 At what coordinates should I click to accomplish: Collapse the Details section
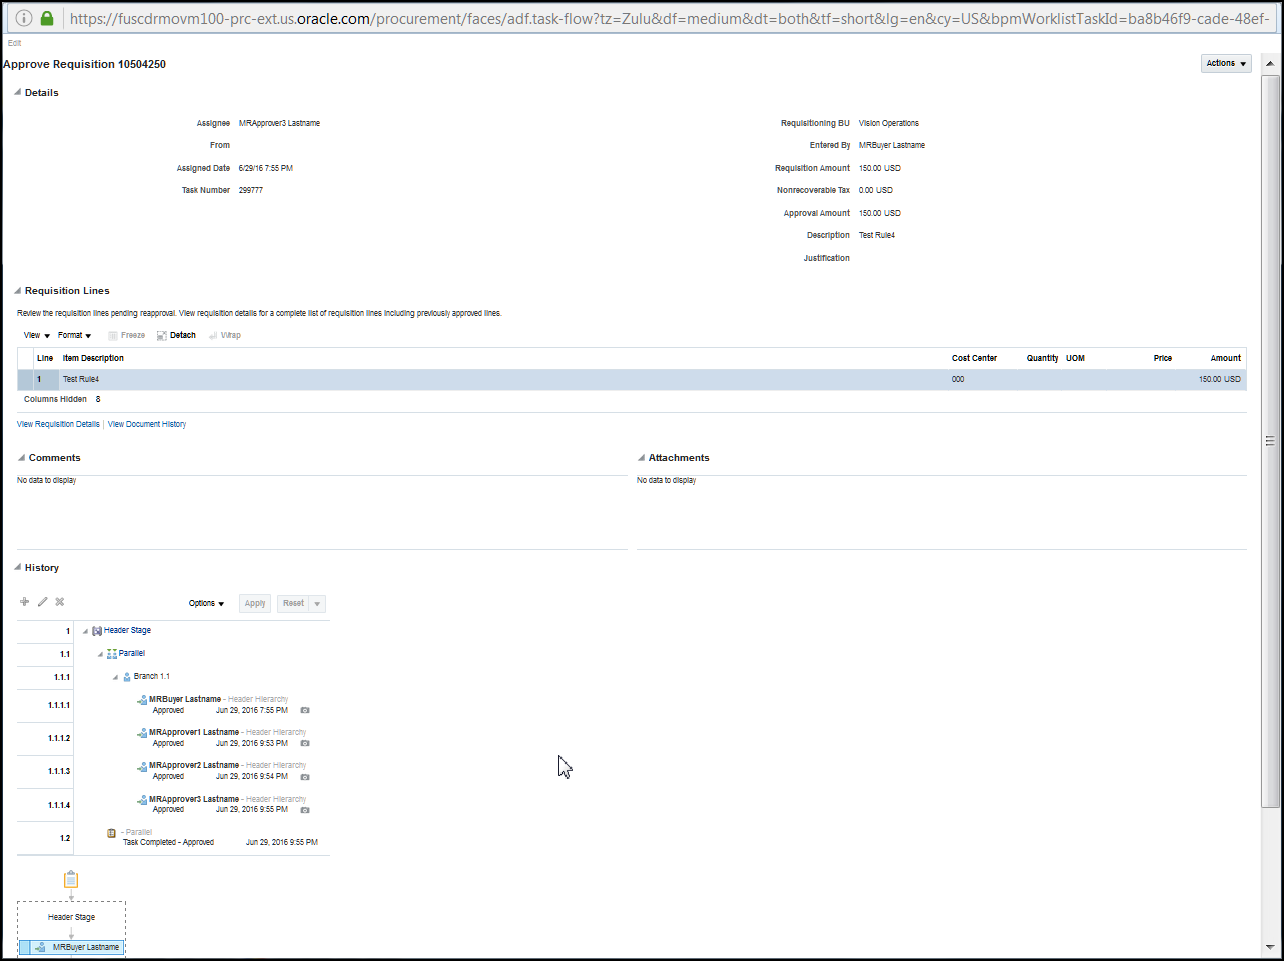[x=16, y=92]
